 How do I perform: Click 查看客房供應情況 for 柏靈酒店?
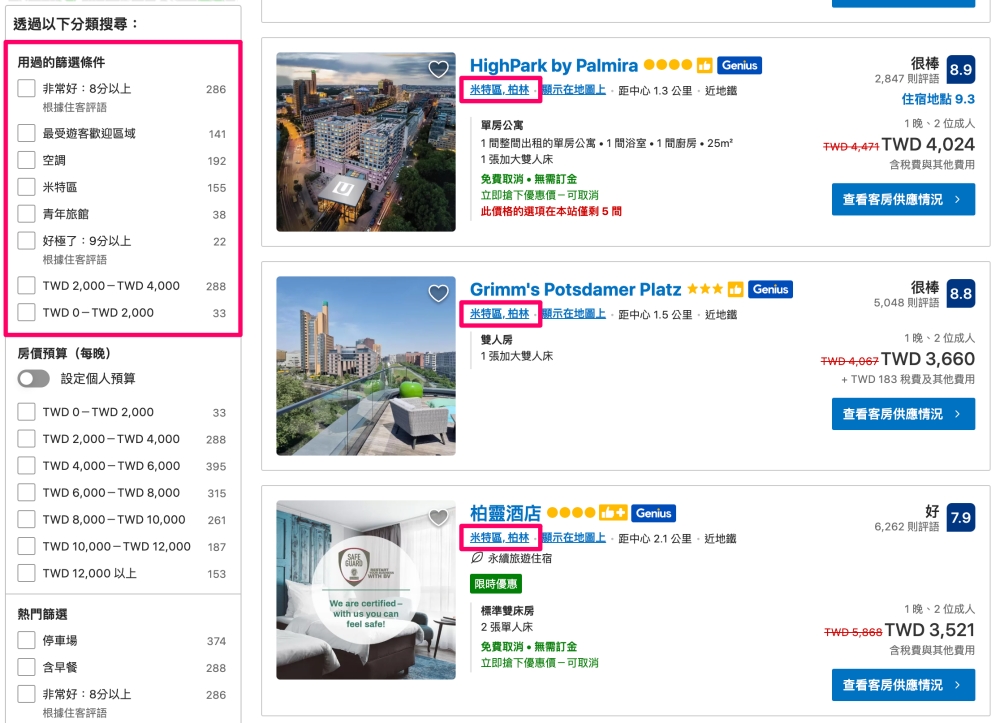[903, 685]
